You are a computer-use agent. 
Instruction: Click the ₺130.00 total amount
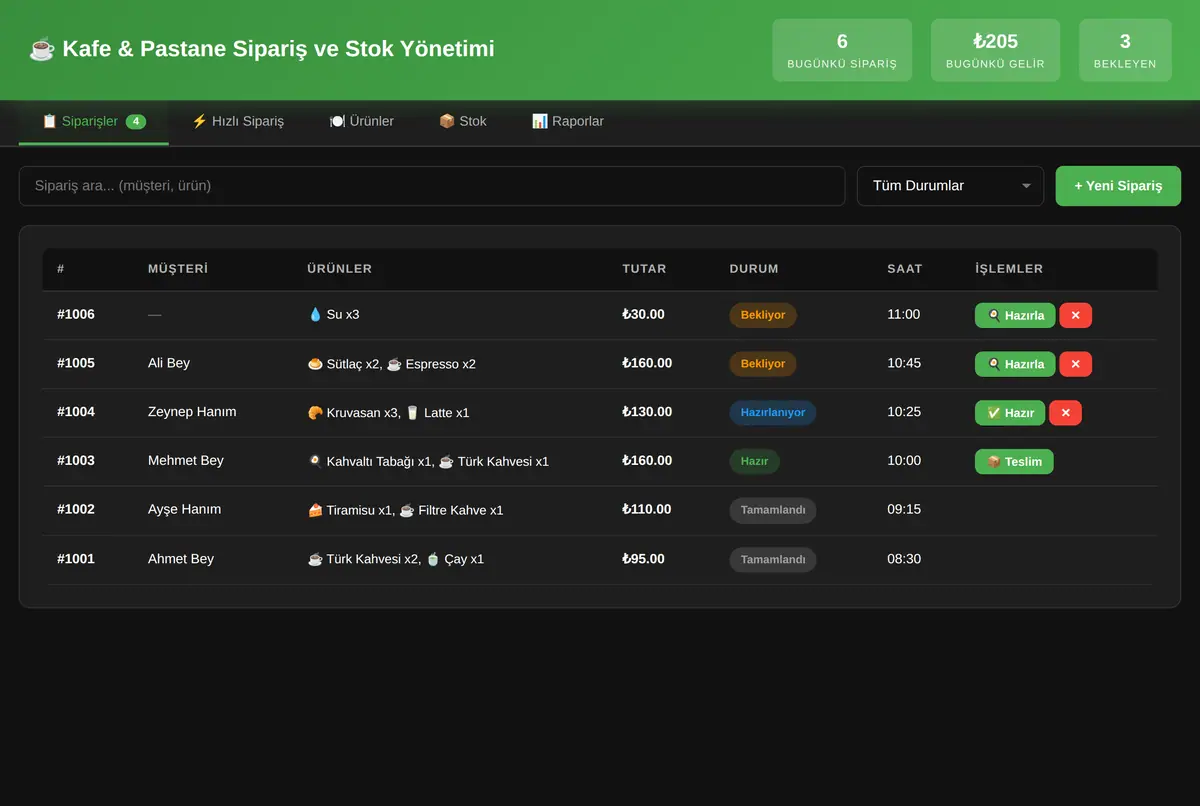(647, 412)
